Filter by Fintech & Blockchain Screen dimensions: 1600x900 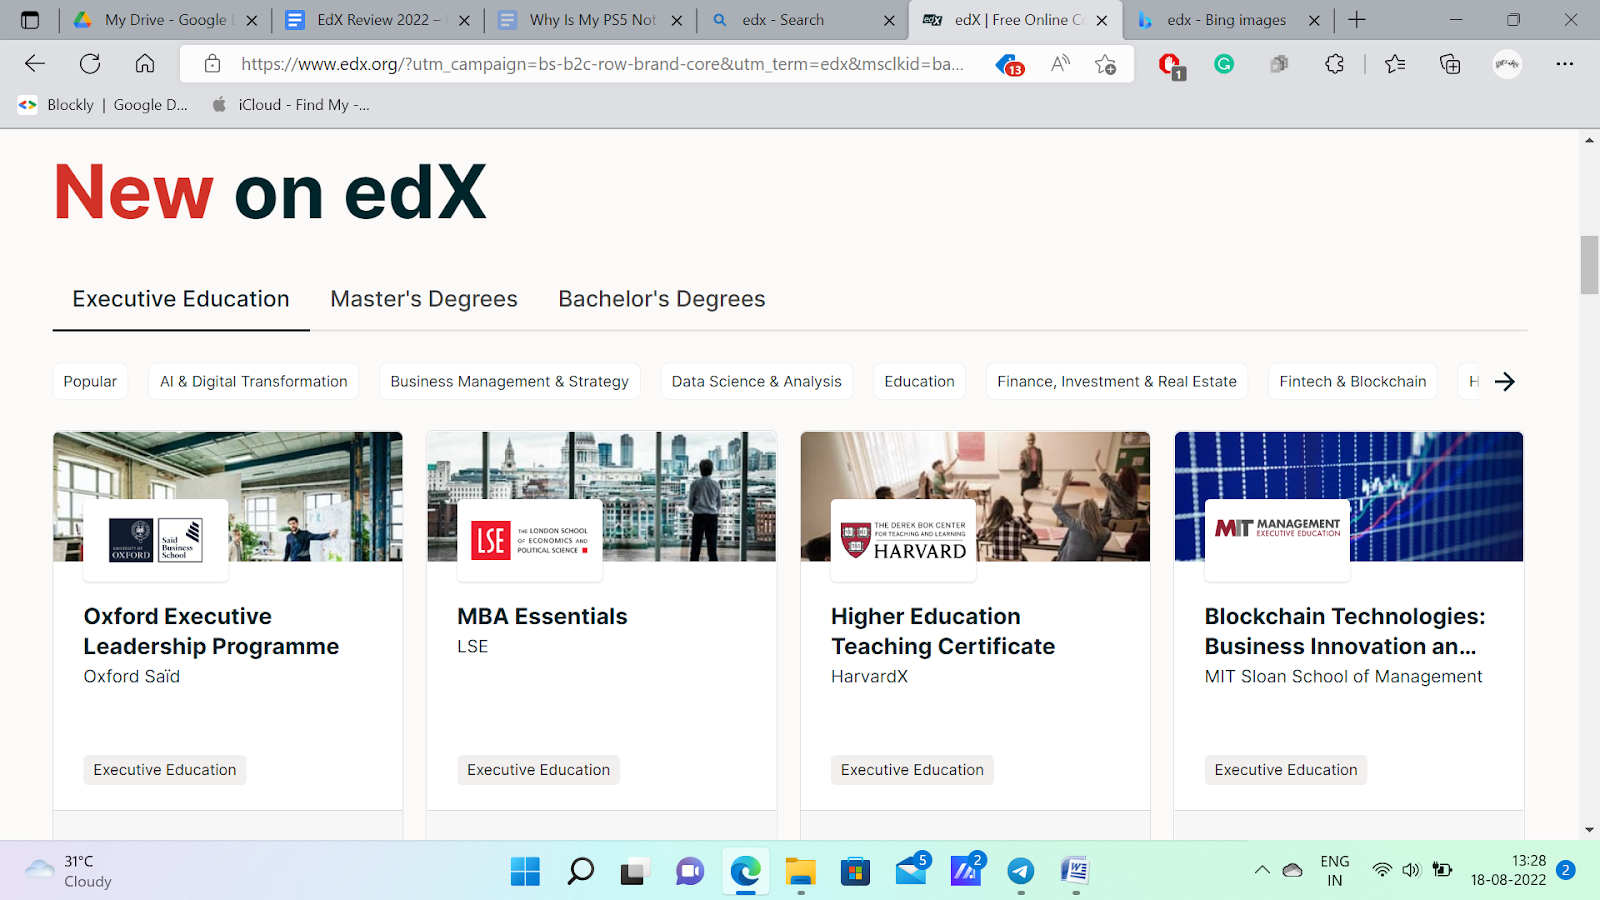coord(1353,381)
